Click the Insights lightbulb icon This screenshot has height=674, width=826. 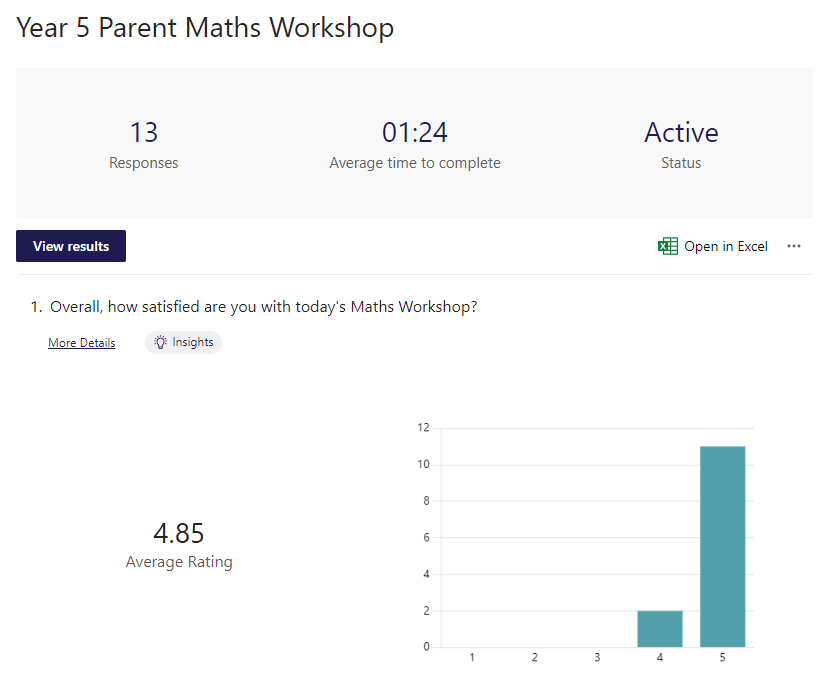[x=160, y=343]
